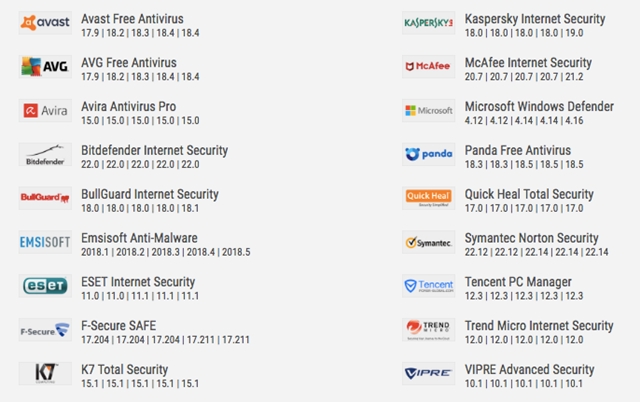Click the Quick Heal logo
640x402 pixels.
[x=429, y=198]
